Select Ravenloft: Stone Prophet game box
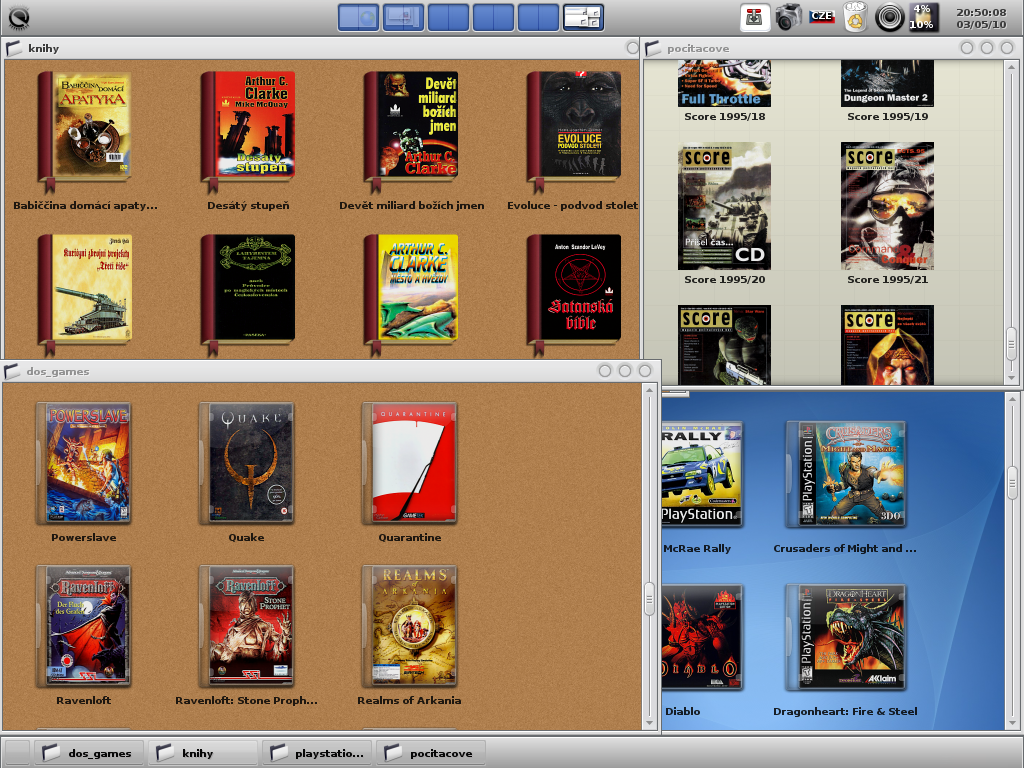This screenshot has height=768, width=1024. [247, 626]
